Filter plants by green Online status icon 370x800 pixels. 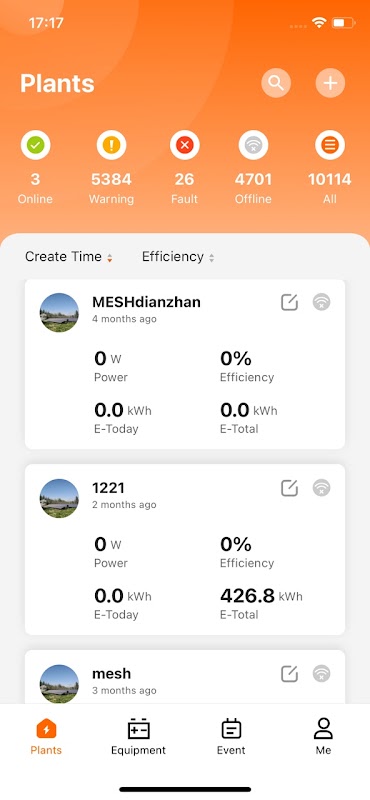35,145
